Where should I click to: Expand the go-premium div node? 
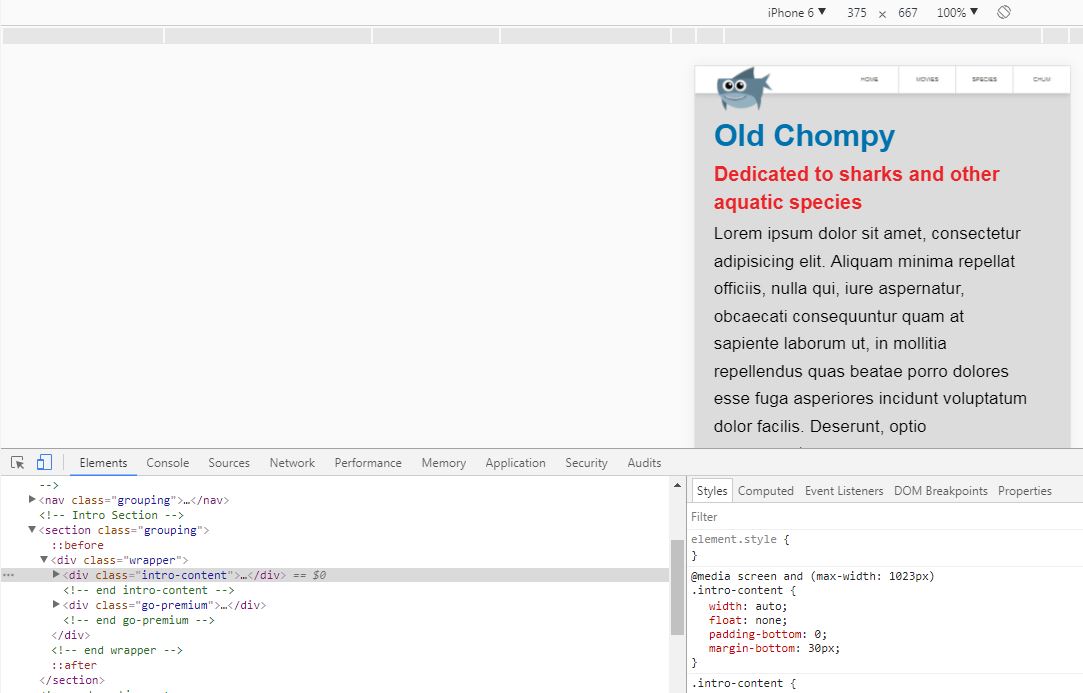point(57,605)
